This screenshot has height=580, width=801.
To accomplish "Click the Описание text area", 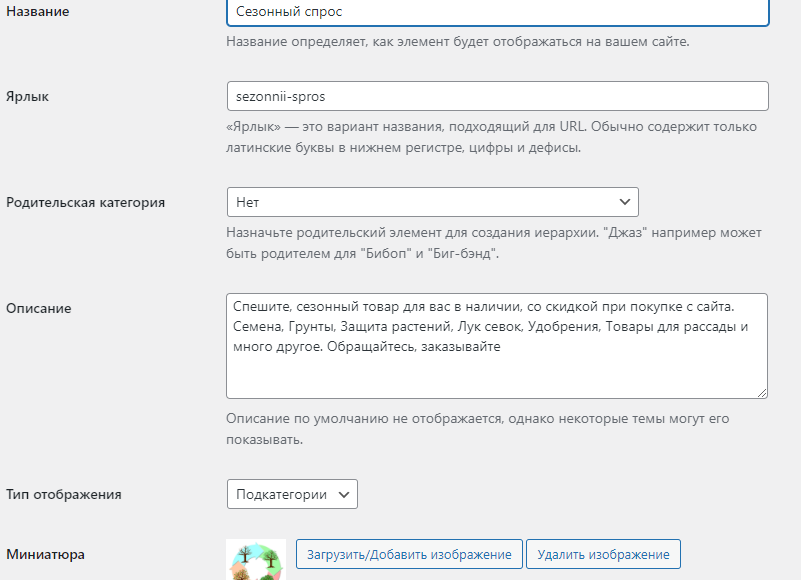I will [497, 346].
